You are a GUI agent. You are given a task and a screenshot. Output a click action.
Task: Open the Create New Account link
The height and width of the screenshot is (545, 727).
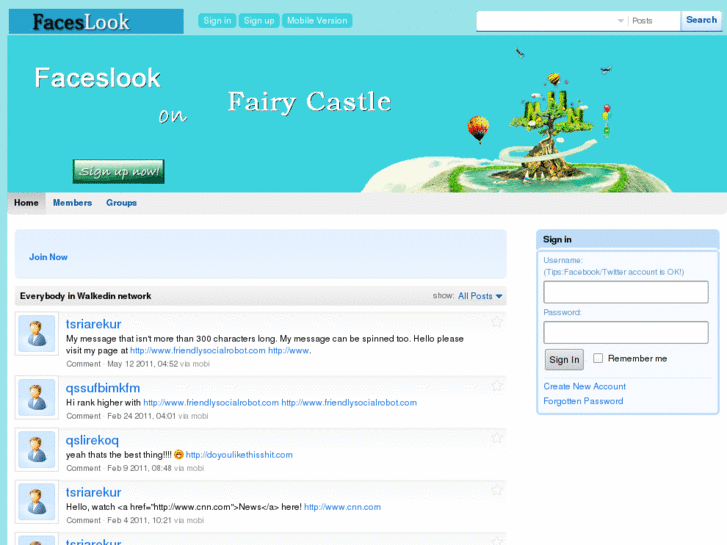pos(584,386)
